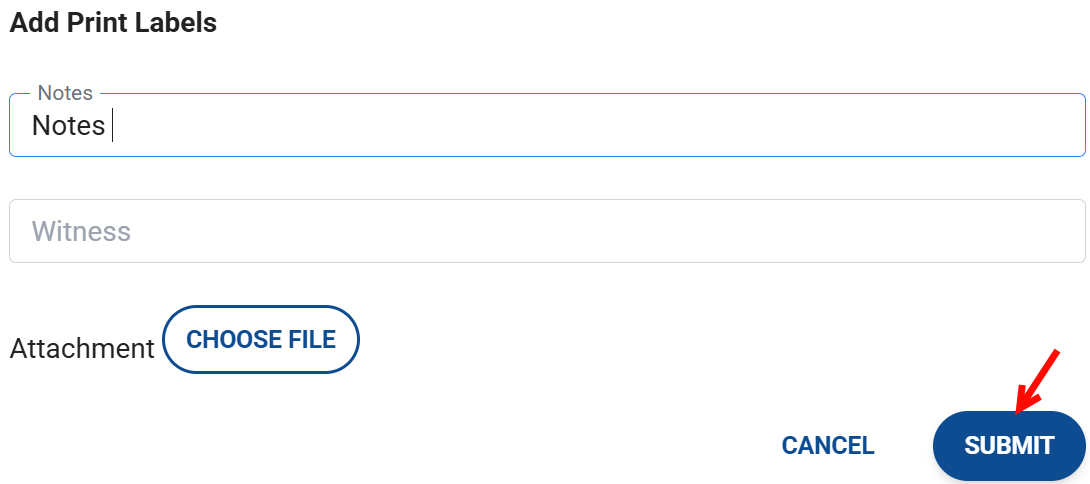Confirm the print labels with SUBMIT
1090x484 pixels.
pyautogui.click(x=1008, y=445)
